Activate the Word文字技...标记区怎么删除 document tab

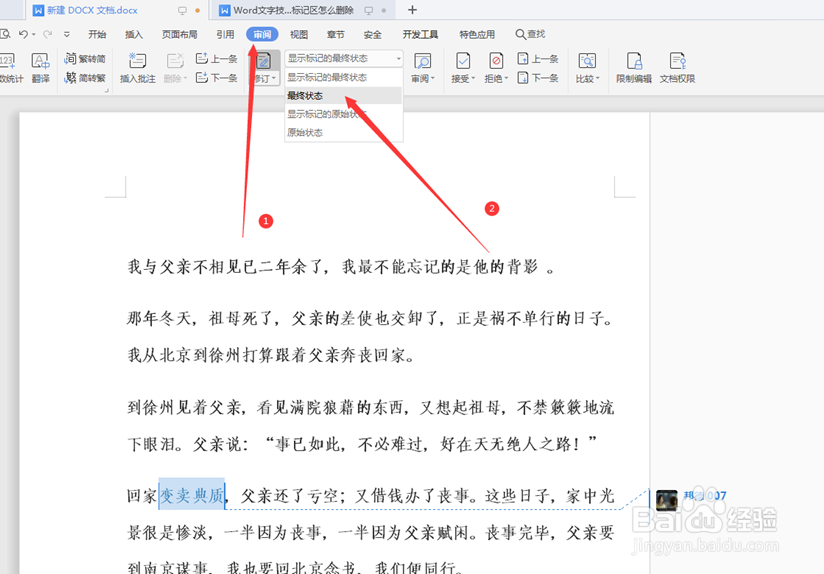pyautogui.click(x=301, y=10)
